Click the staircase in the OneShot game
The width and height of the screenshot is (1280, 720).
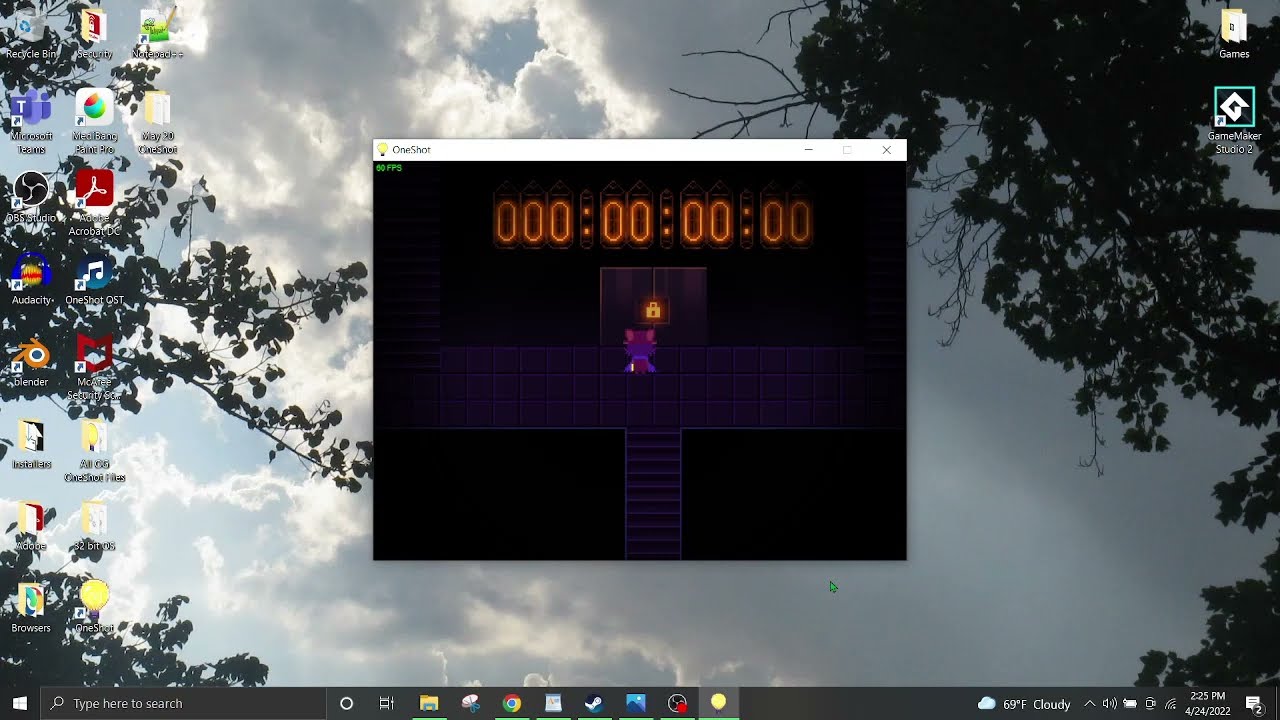[x=653, y=493]
